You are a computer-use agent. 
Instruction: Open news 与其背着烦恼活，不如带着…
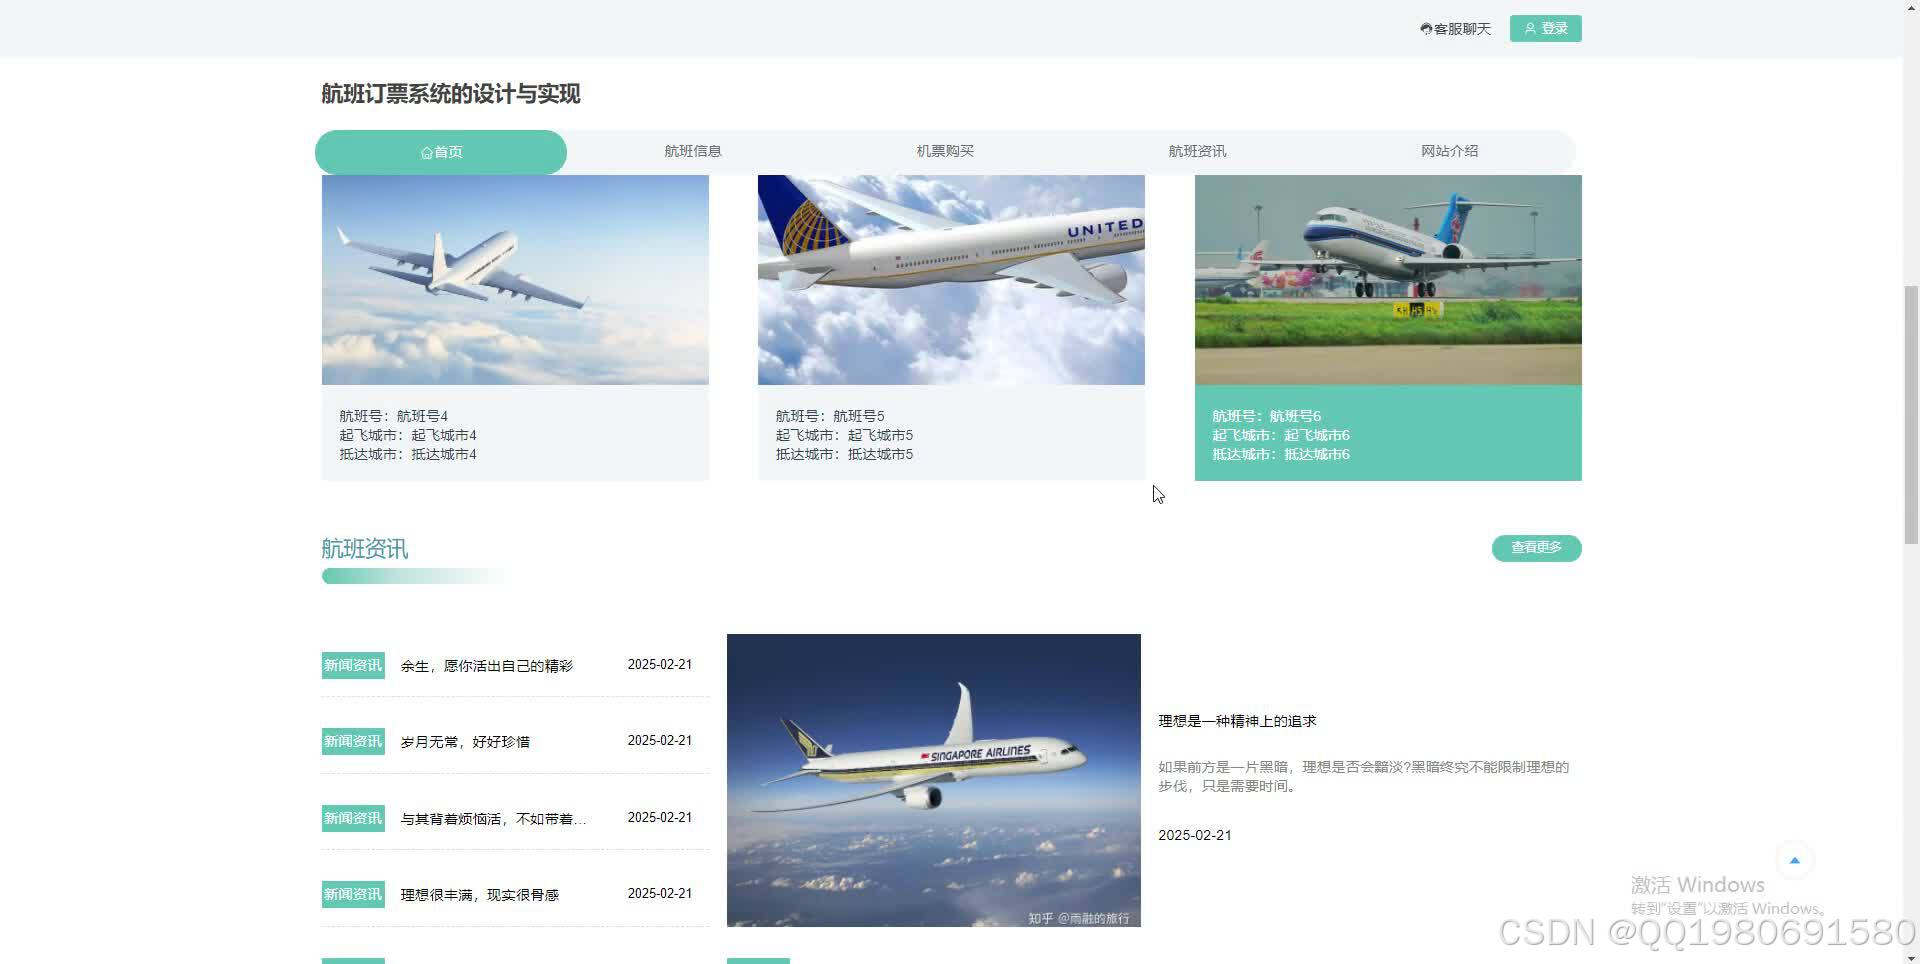point(493,819)
